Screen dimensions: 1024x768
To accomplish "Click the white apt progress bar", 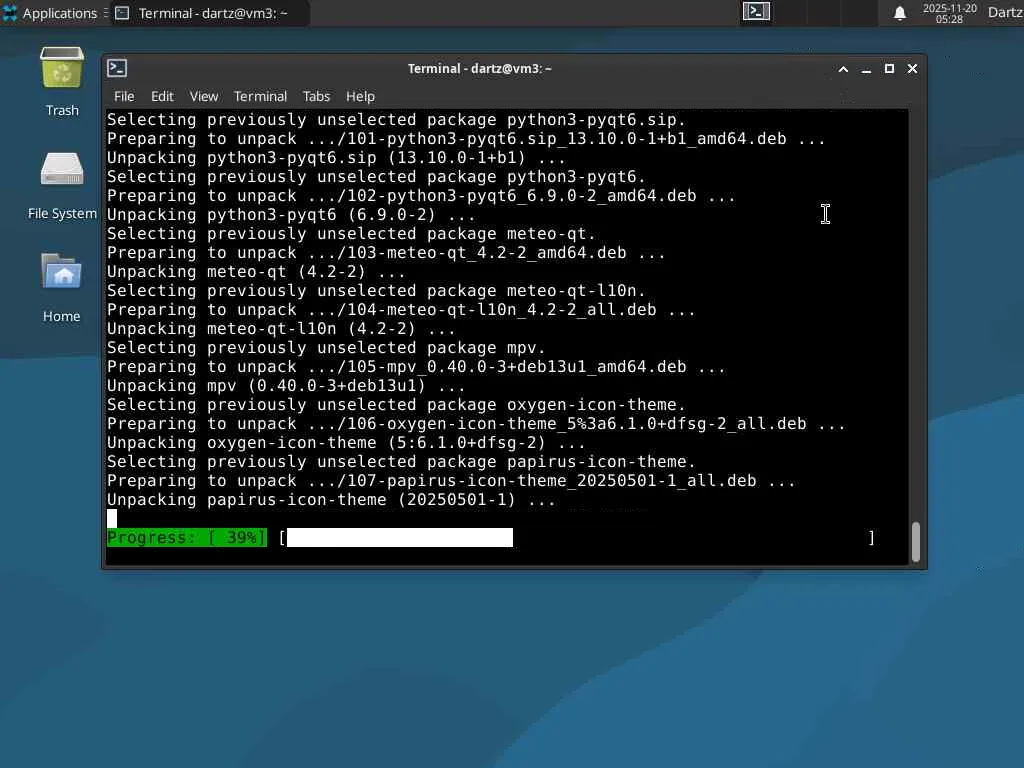I will 400,537.
